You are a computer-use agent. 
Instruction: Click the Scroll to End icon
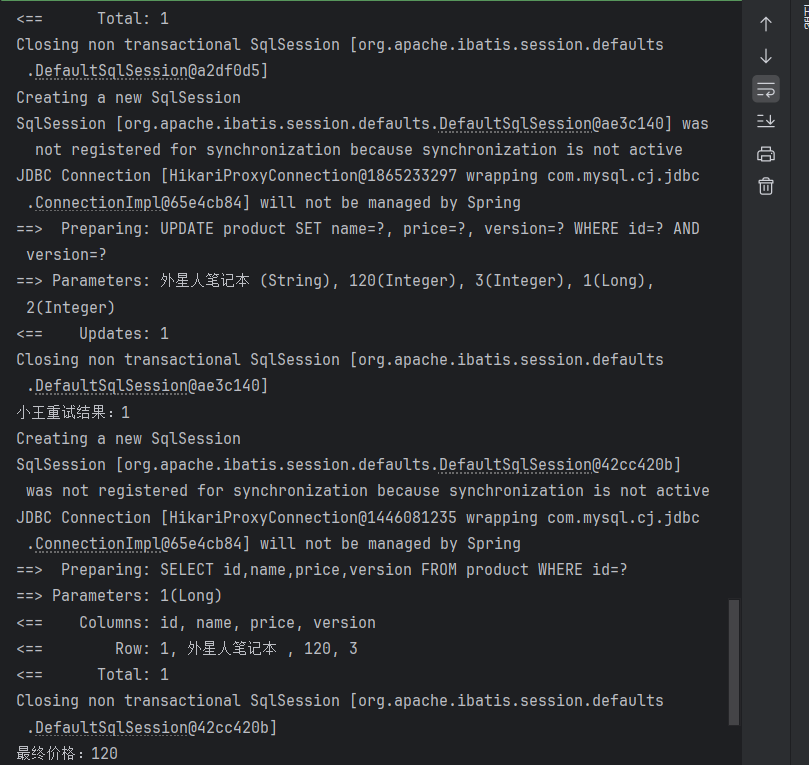click(766, 121)
